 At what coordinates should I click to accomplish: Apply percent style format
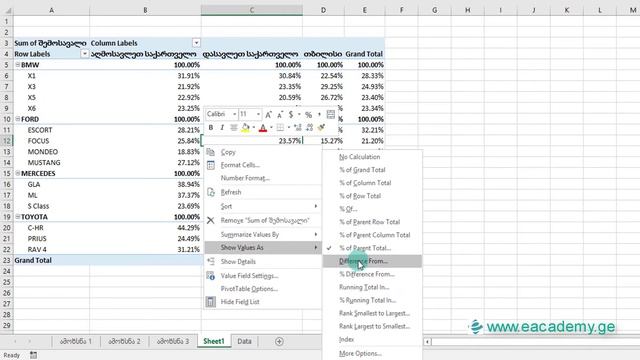(x=309, y=115)
